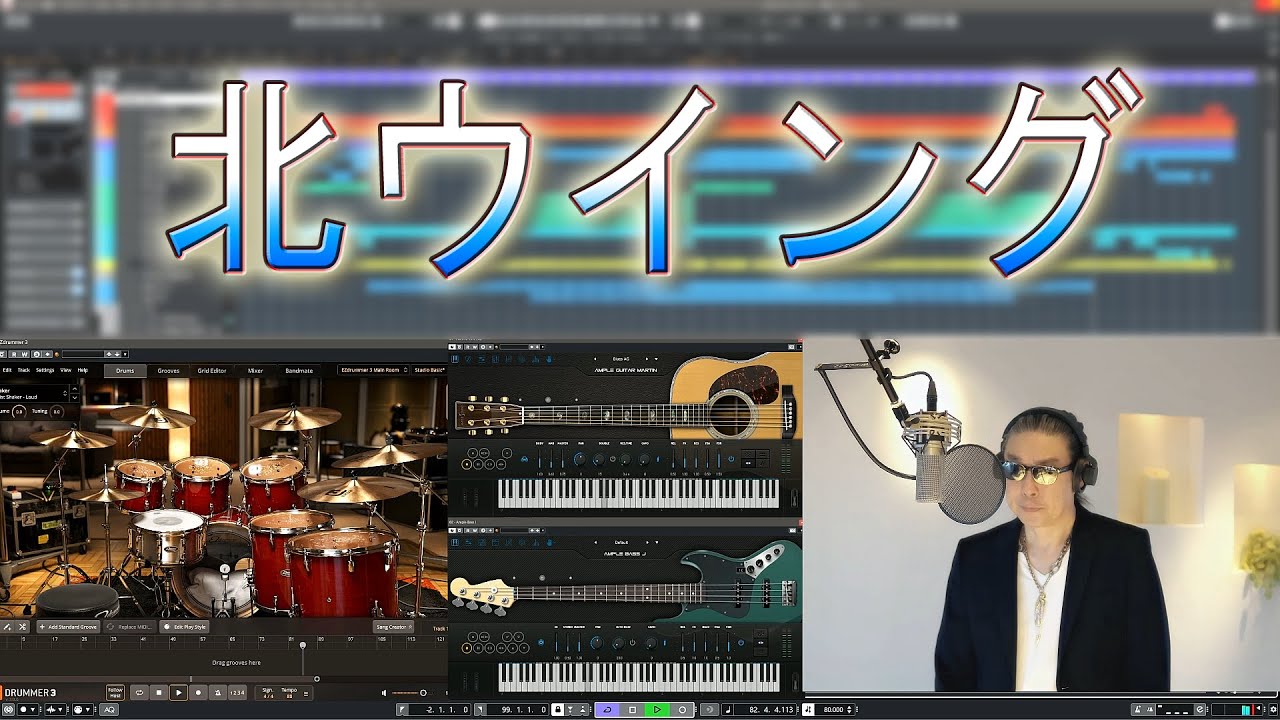Select the next preset arrow in Ample Guitar Martin
This screenshot has width=1280, height=720.
coord(647,359)
